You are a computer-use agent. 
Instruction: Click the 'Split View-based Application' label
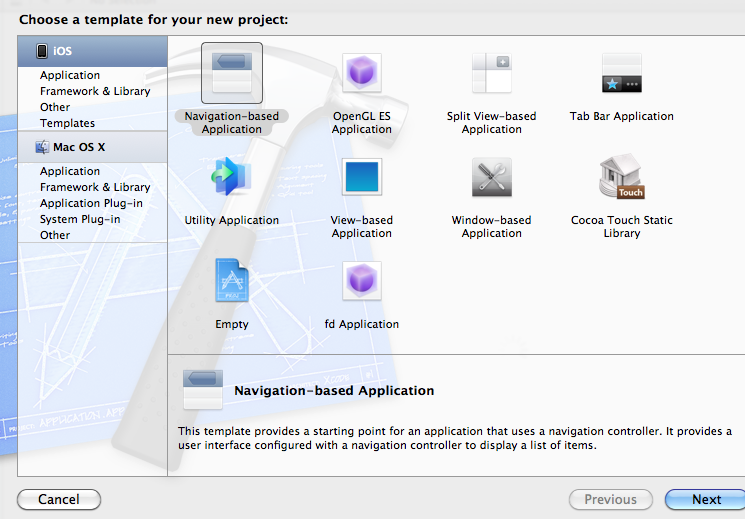[491, 123]
